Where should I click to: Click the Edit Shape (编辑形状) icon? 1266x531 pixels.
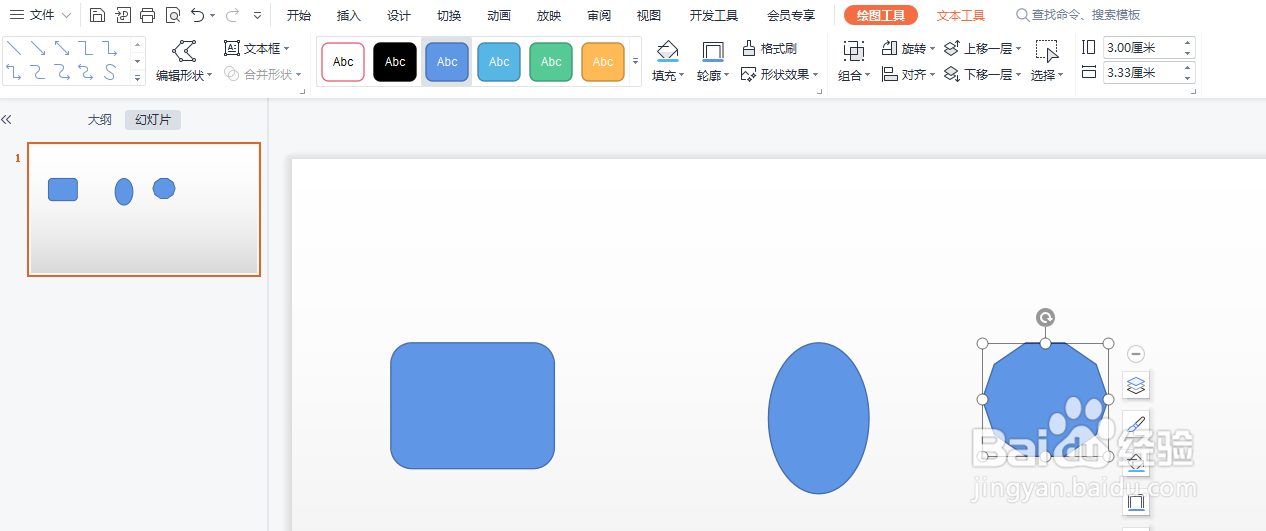(x=184, y=51)
